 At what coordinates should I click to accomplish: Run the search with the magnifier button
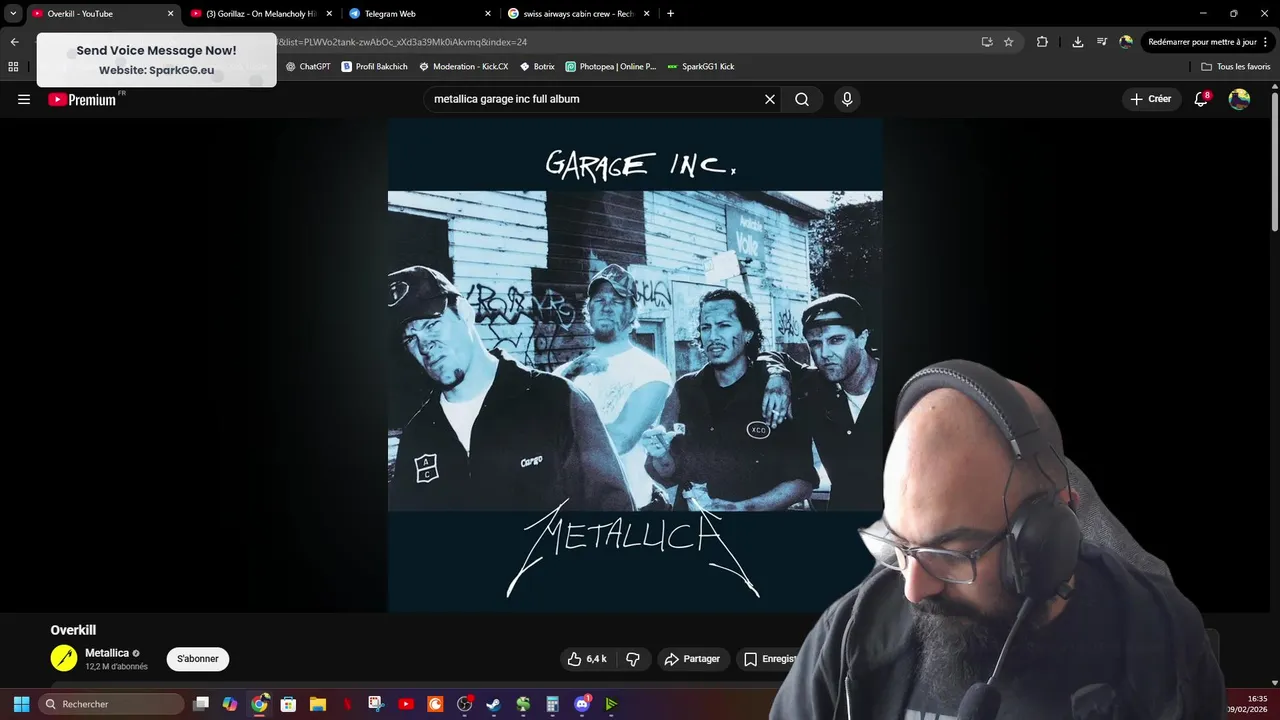(802, 99)
